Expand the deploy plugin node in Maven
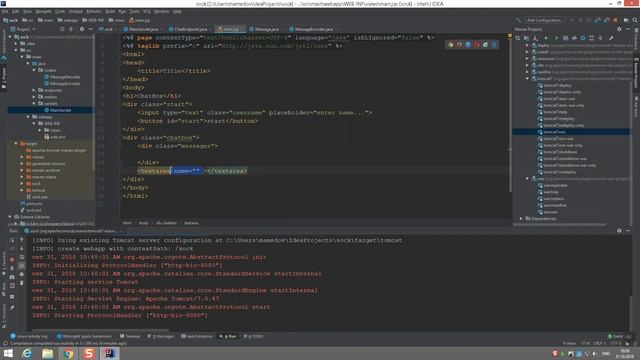The image size is (640, 360). coord(527,45)
